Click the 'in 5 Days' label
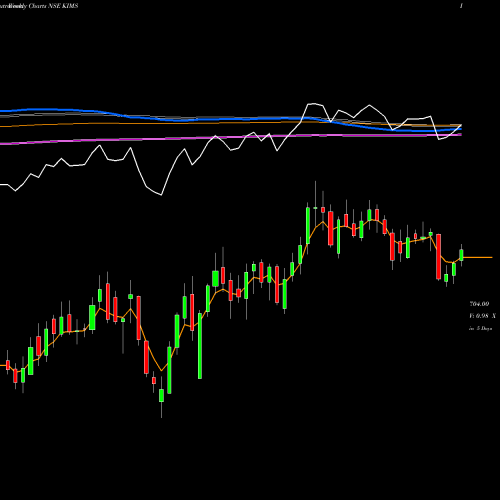This screenshot has width=500, height=500. pyautogui.click(x=480, y=328)
